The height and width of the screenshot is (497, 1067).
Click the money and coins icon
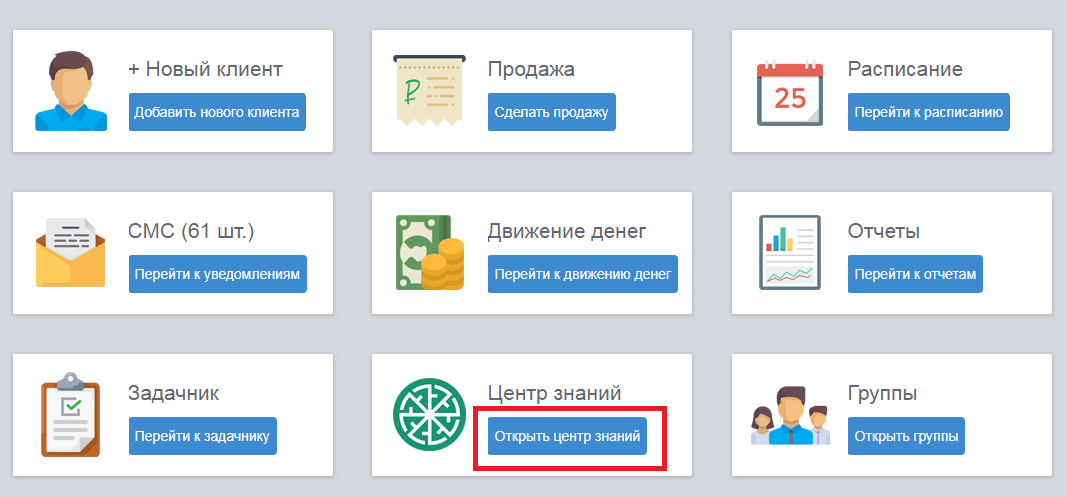[430, 253]
